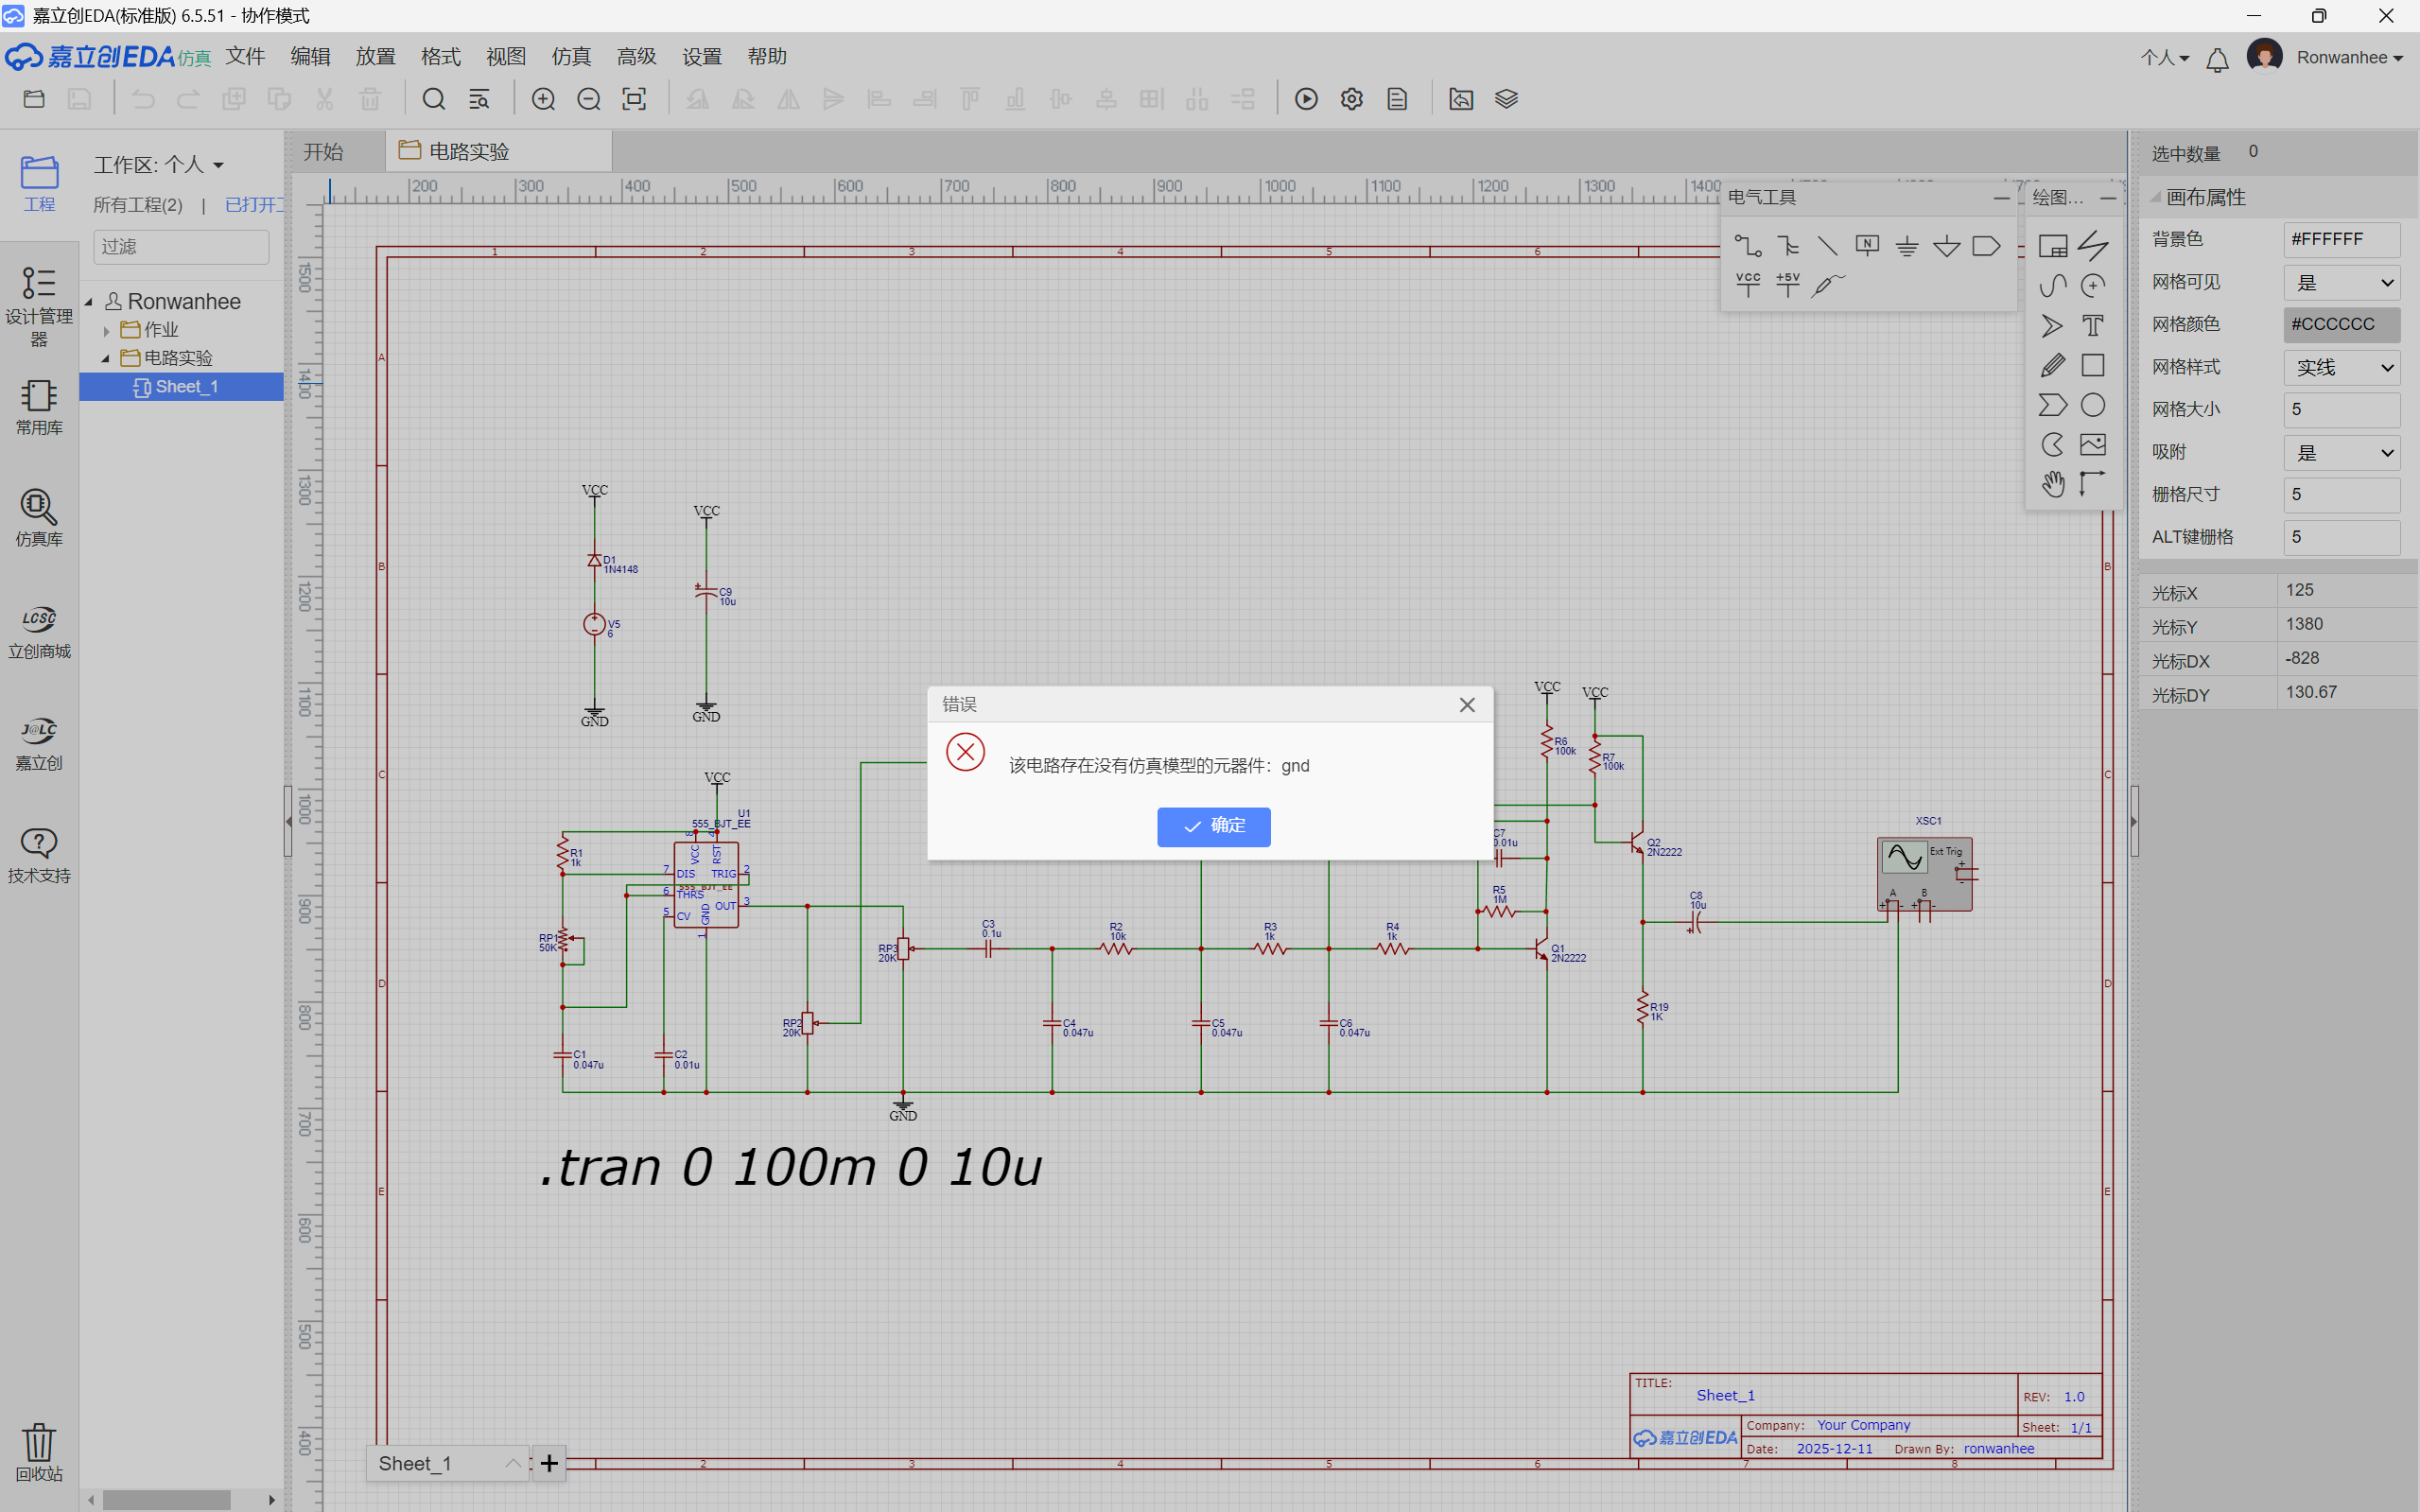Select the VCC power flag tool
This screenshot has height=1512, width=2420.
pos(1747,285)
